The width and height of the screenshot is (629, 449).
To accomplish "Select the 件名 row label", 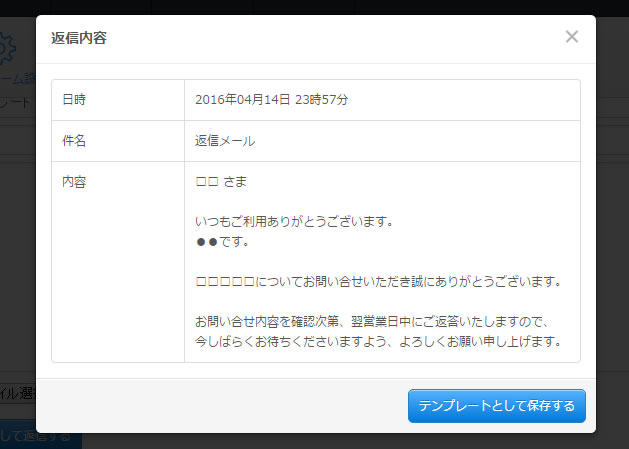I will click(74, 141).
